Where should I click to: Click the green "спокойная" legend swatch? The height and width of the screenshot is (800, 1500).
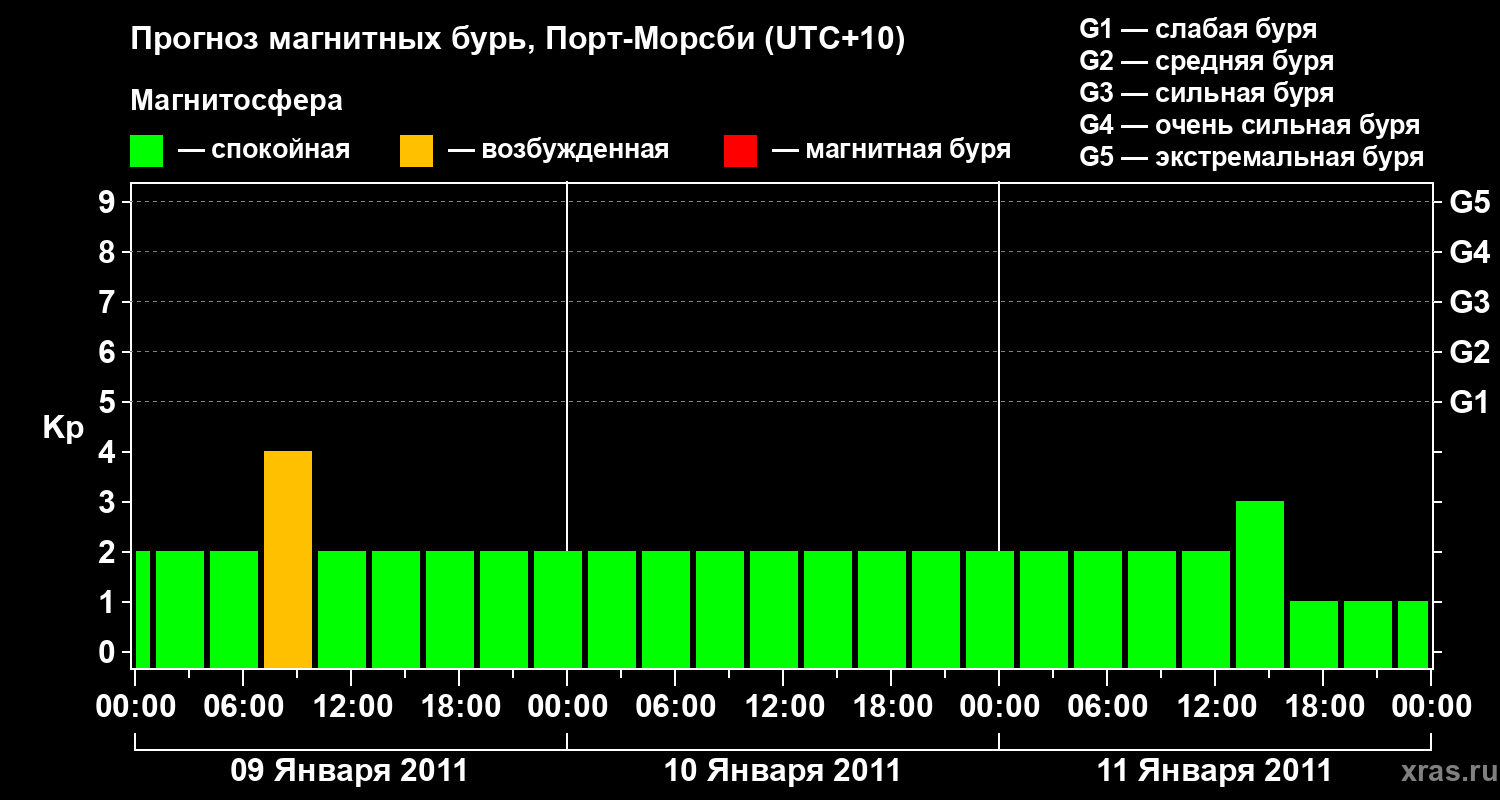coord(146,149)
